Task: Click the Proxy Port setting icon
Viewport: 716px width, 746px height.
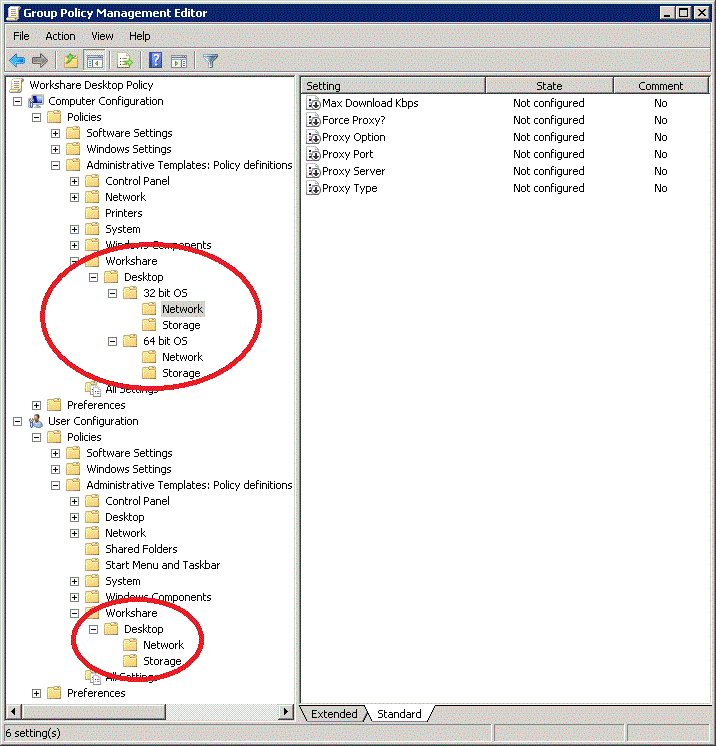Action: [313, 155]
